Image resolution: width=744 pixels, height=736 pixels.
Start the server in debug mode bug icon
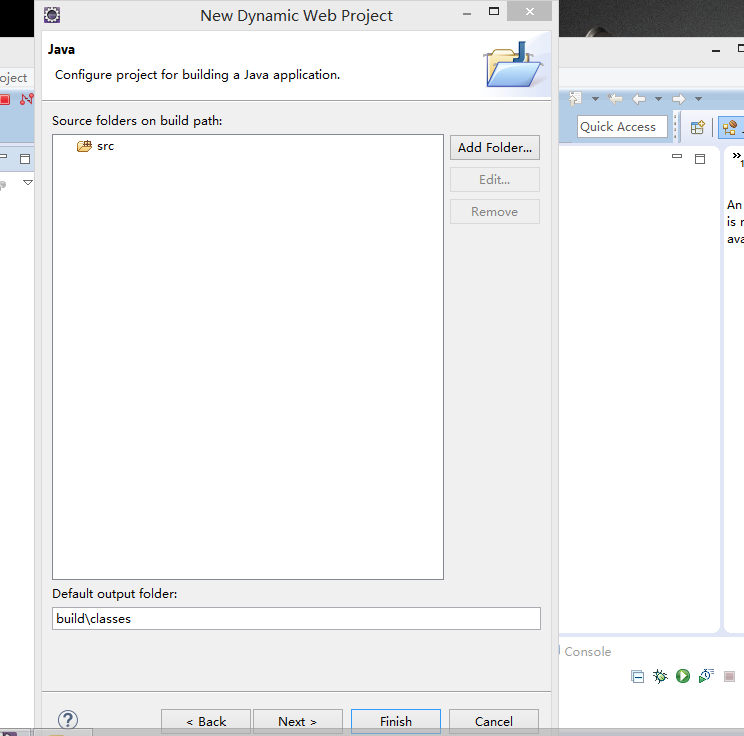coord(660,676)
